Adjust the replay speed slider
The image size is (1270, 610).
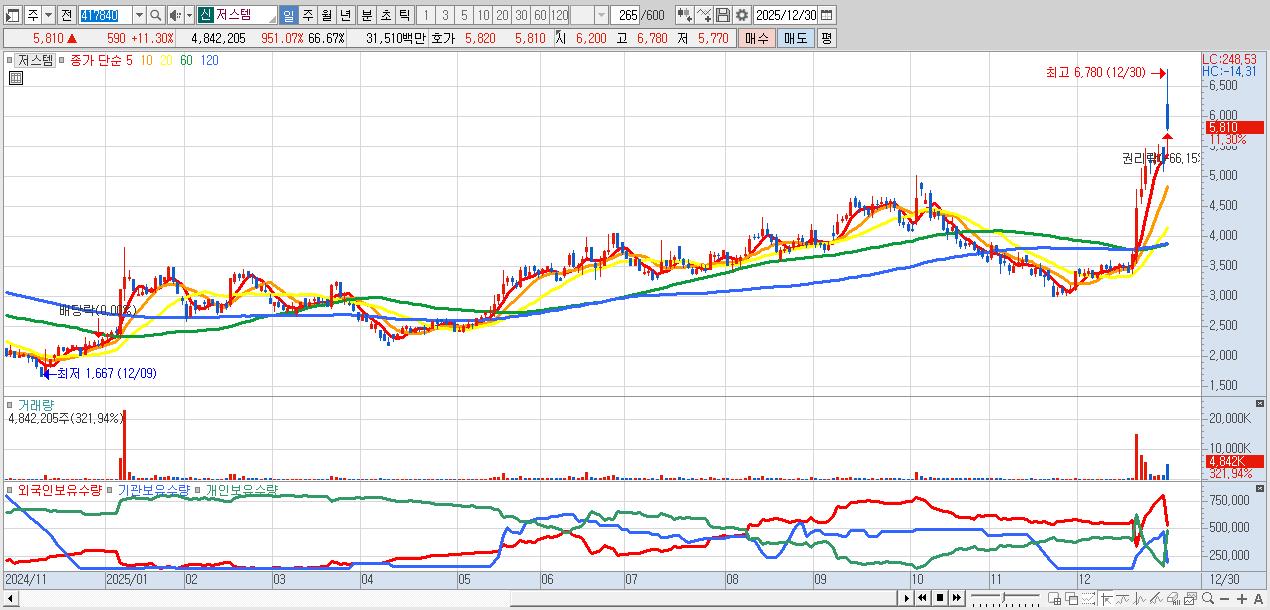1005,598
